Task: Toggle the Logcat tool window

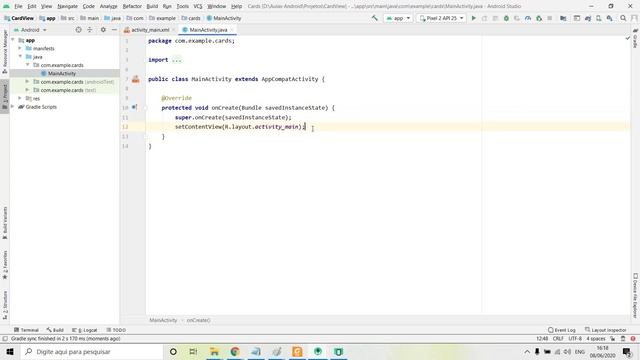Action: pos(85,330)
